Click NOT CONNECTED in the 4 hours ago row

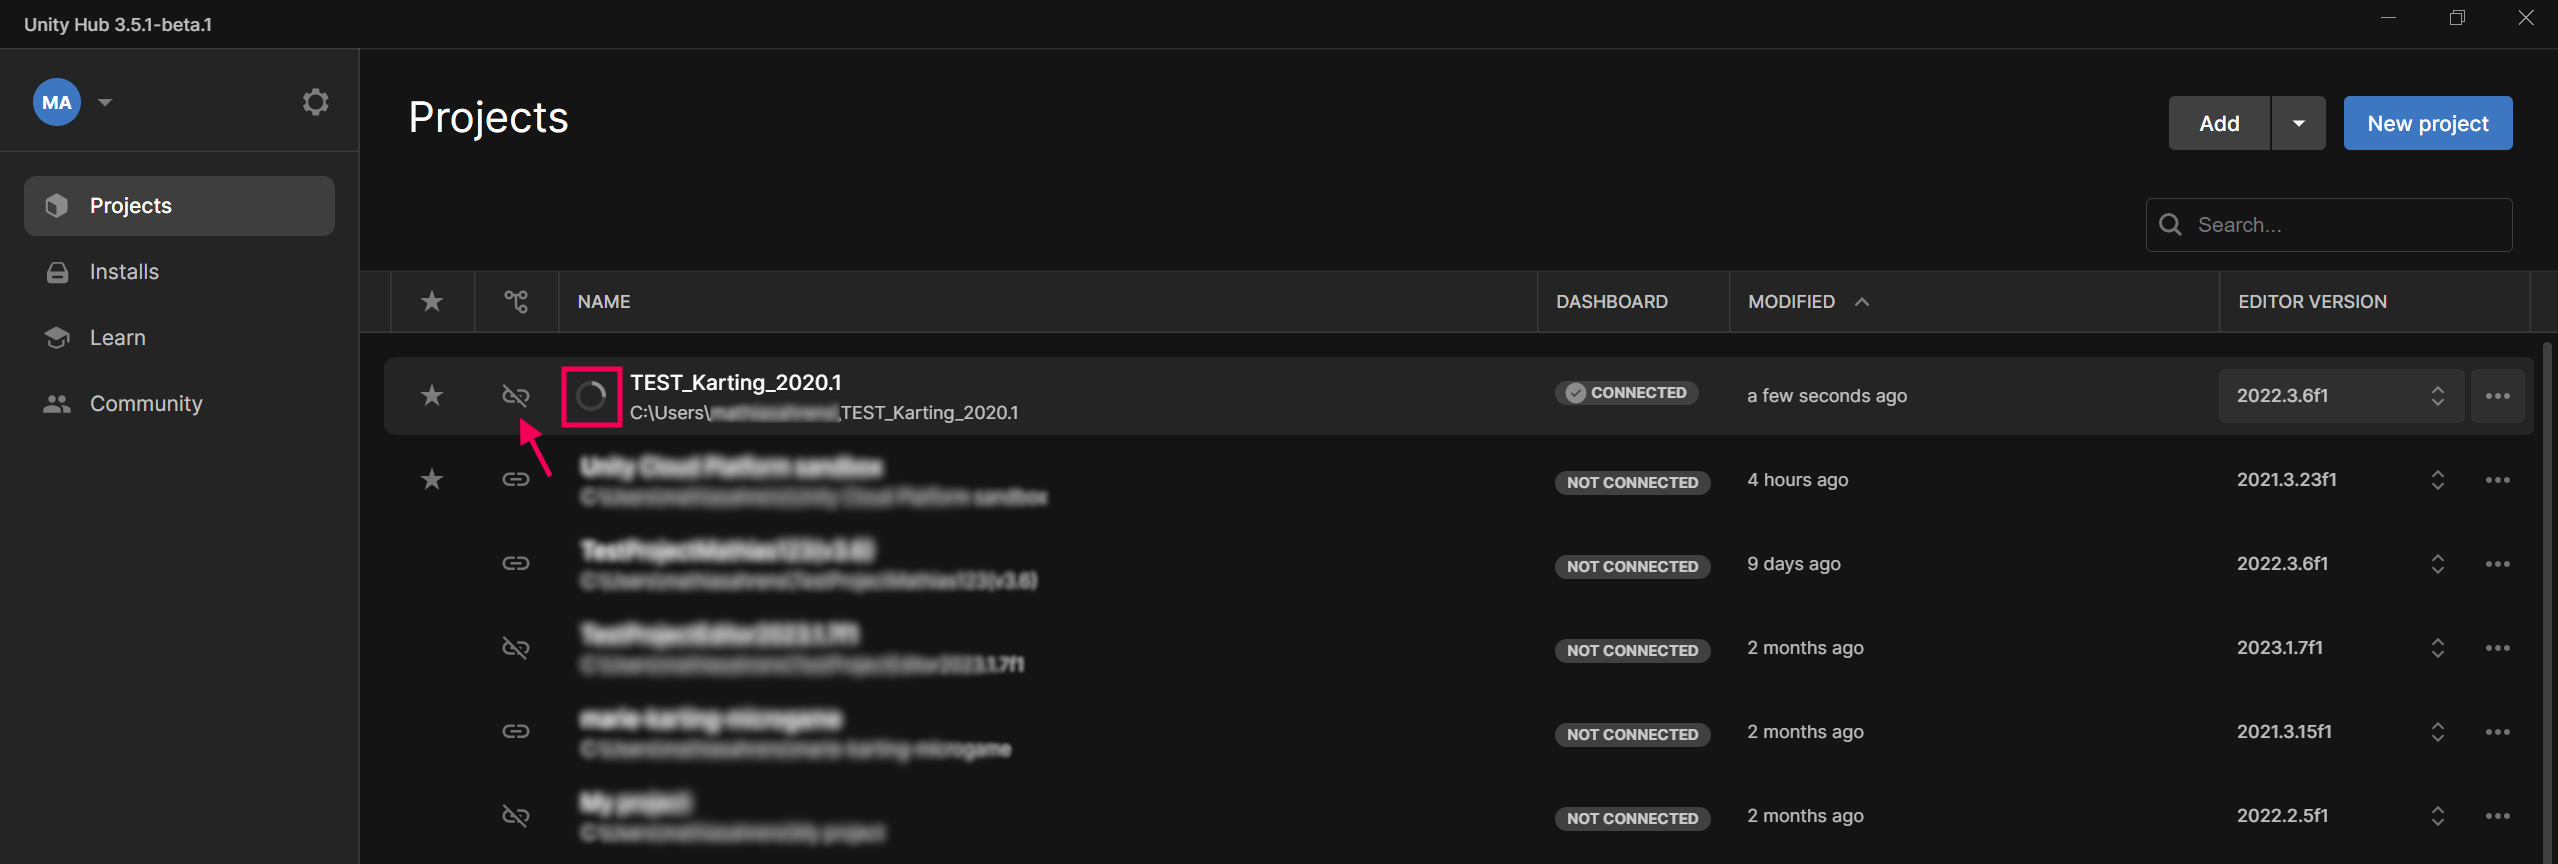coord(1632,482)
